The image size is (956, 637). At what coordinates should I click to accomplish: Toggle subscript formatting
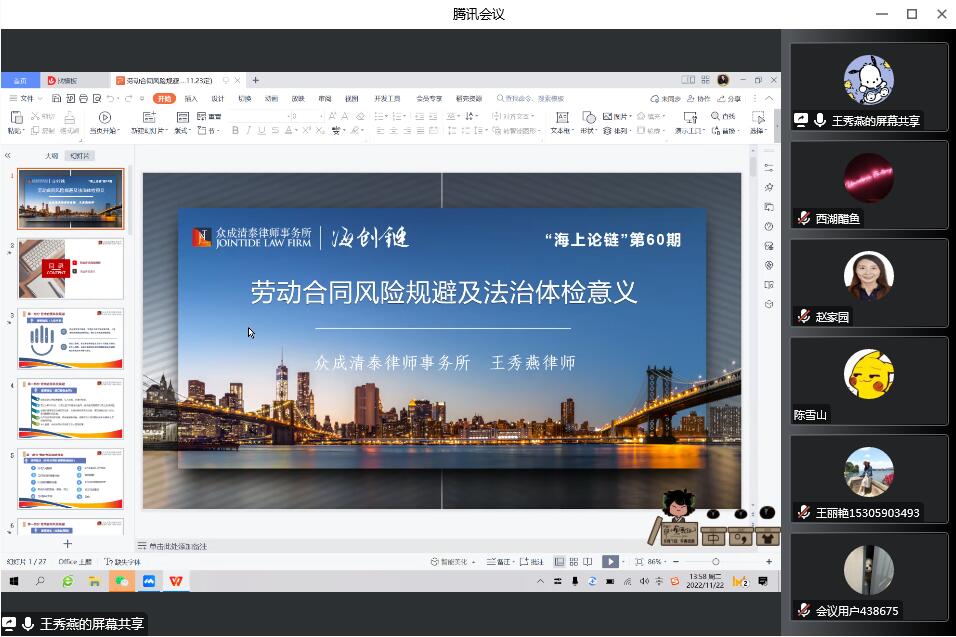pyautogui.click(x=320, y=130)
